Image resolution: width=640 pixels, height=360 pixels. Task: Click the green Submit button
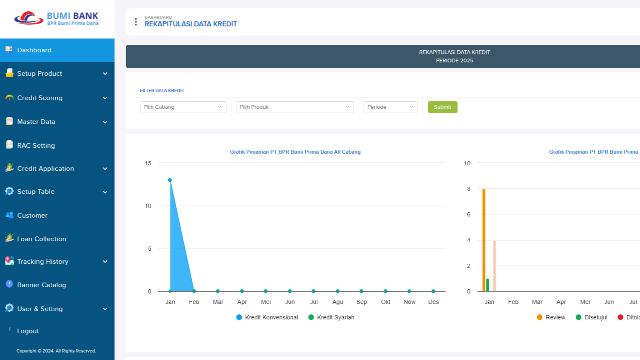click(x=442, y=107)
